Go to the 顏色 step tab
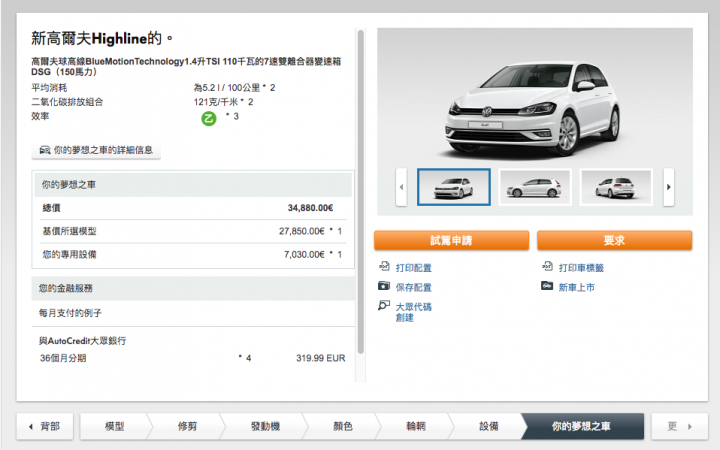720x450 pixels. point(343,427)
